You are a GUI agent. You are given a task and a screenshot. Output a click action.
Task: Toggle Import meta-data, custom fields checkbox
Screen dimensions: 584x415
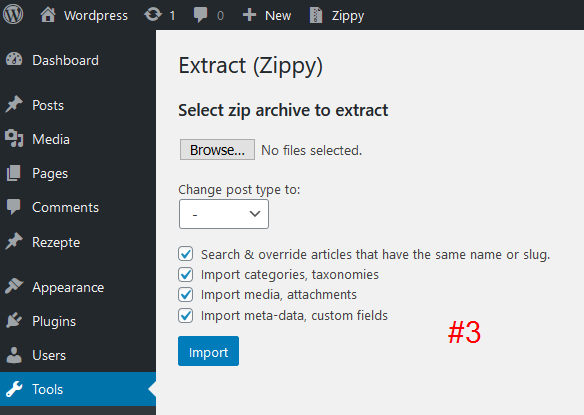pos(185,316)
